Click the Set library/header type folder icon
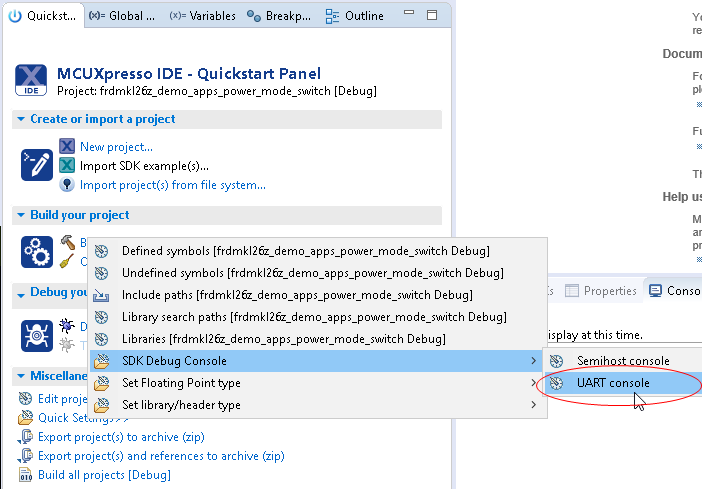The height and width of the screenshot is (489, 702). pos(102,405)
